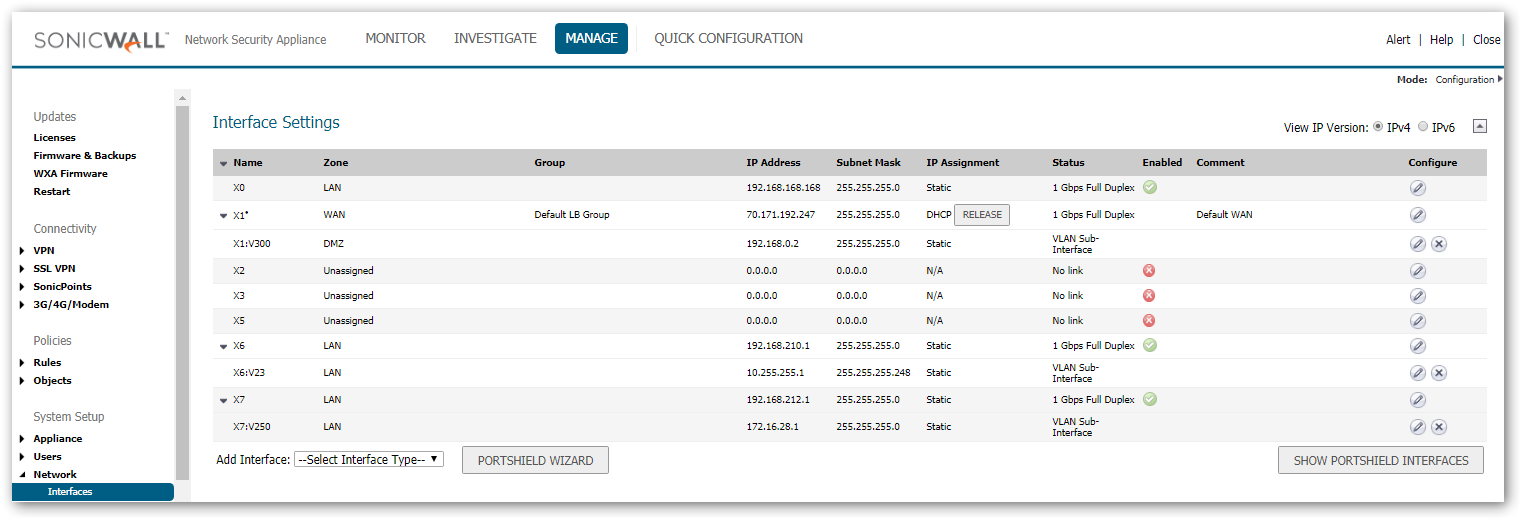Screen dimensions: 1520x518
Task: Click the edit pencil icon for X0
Action: point(1417,188)
